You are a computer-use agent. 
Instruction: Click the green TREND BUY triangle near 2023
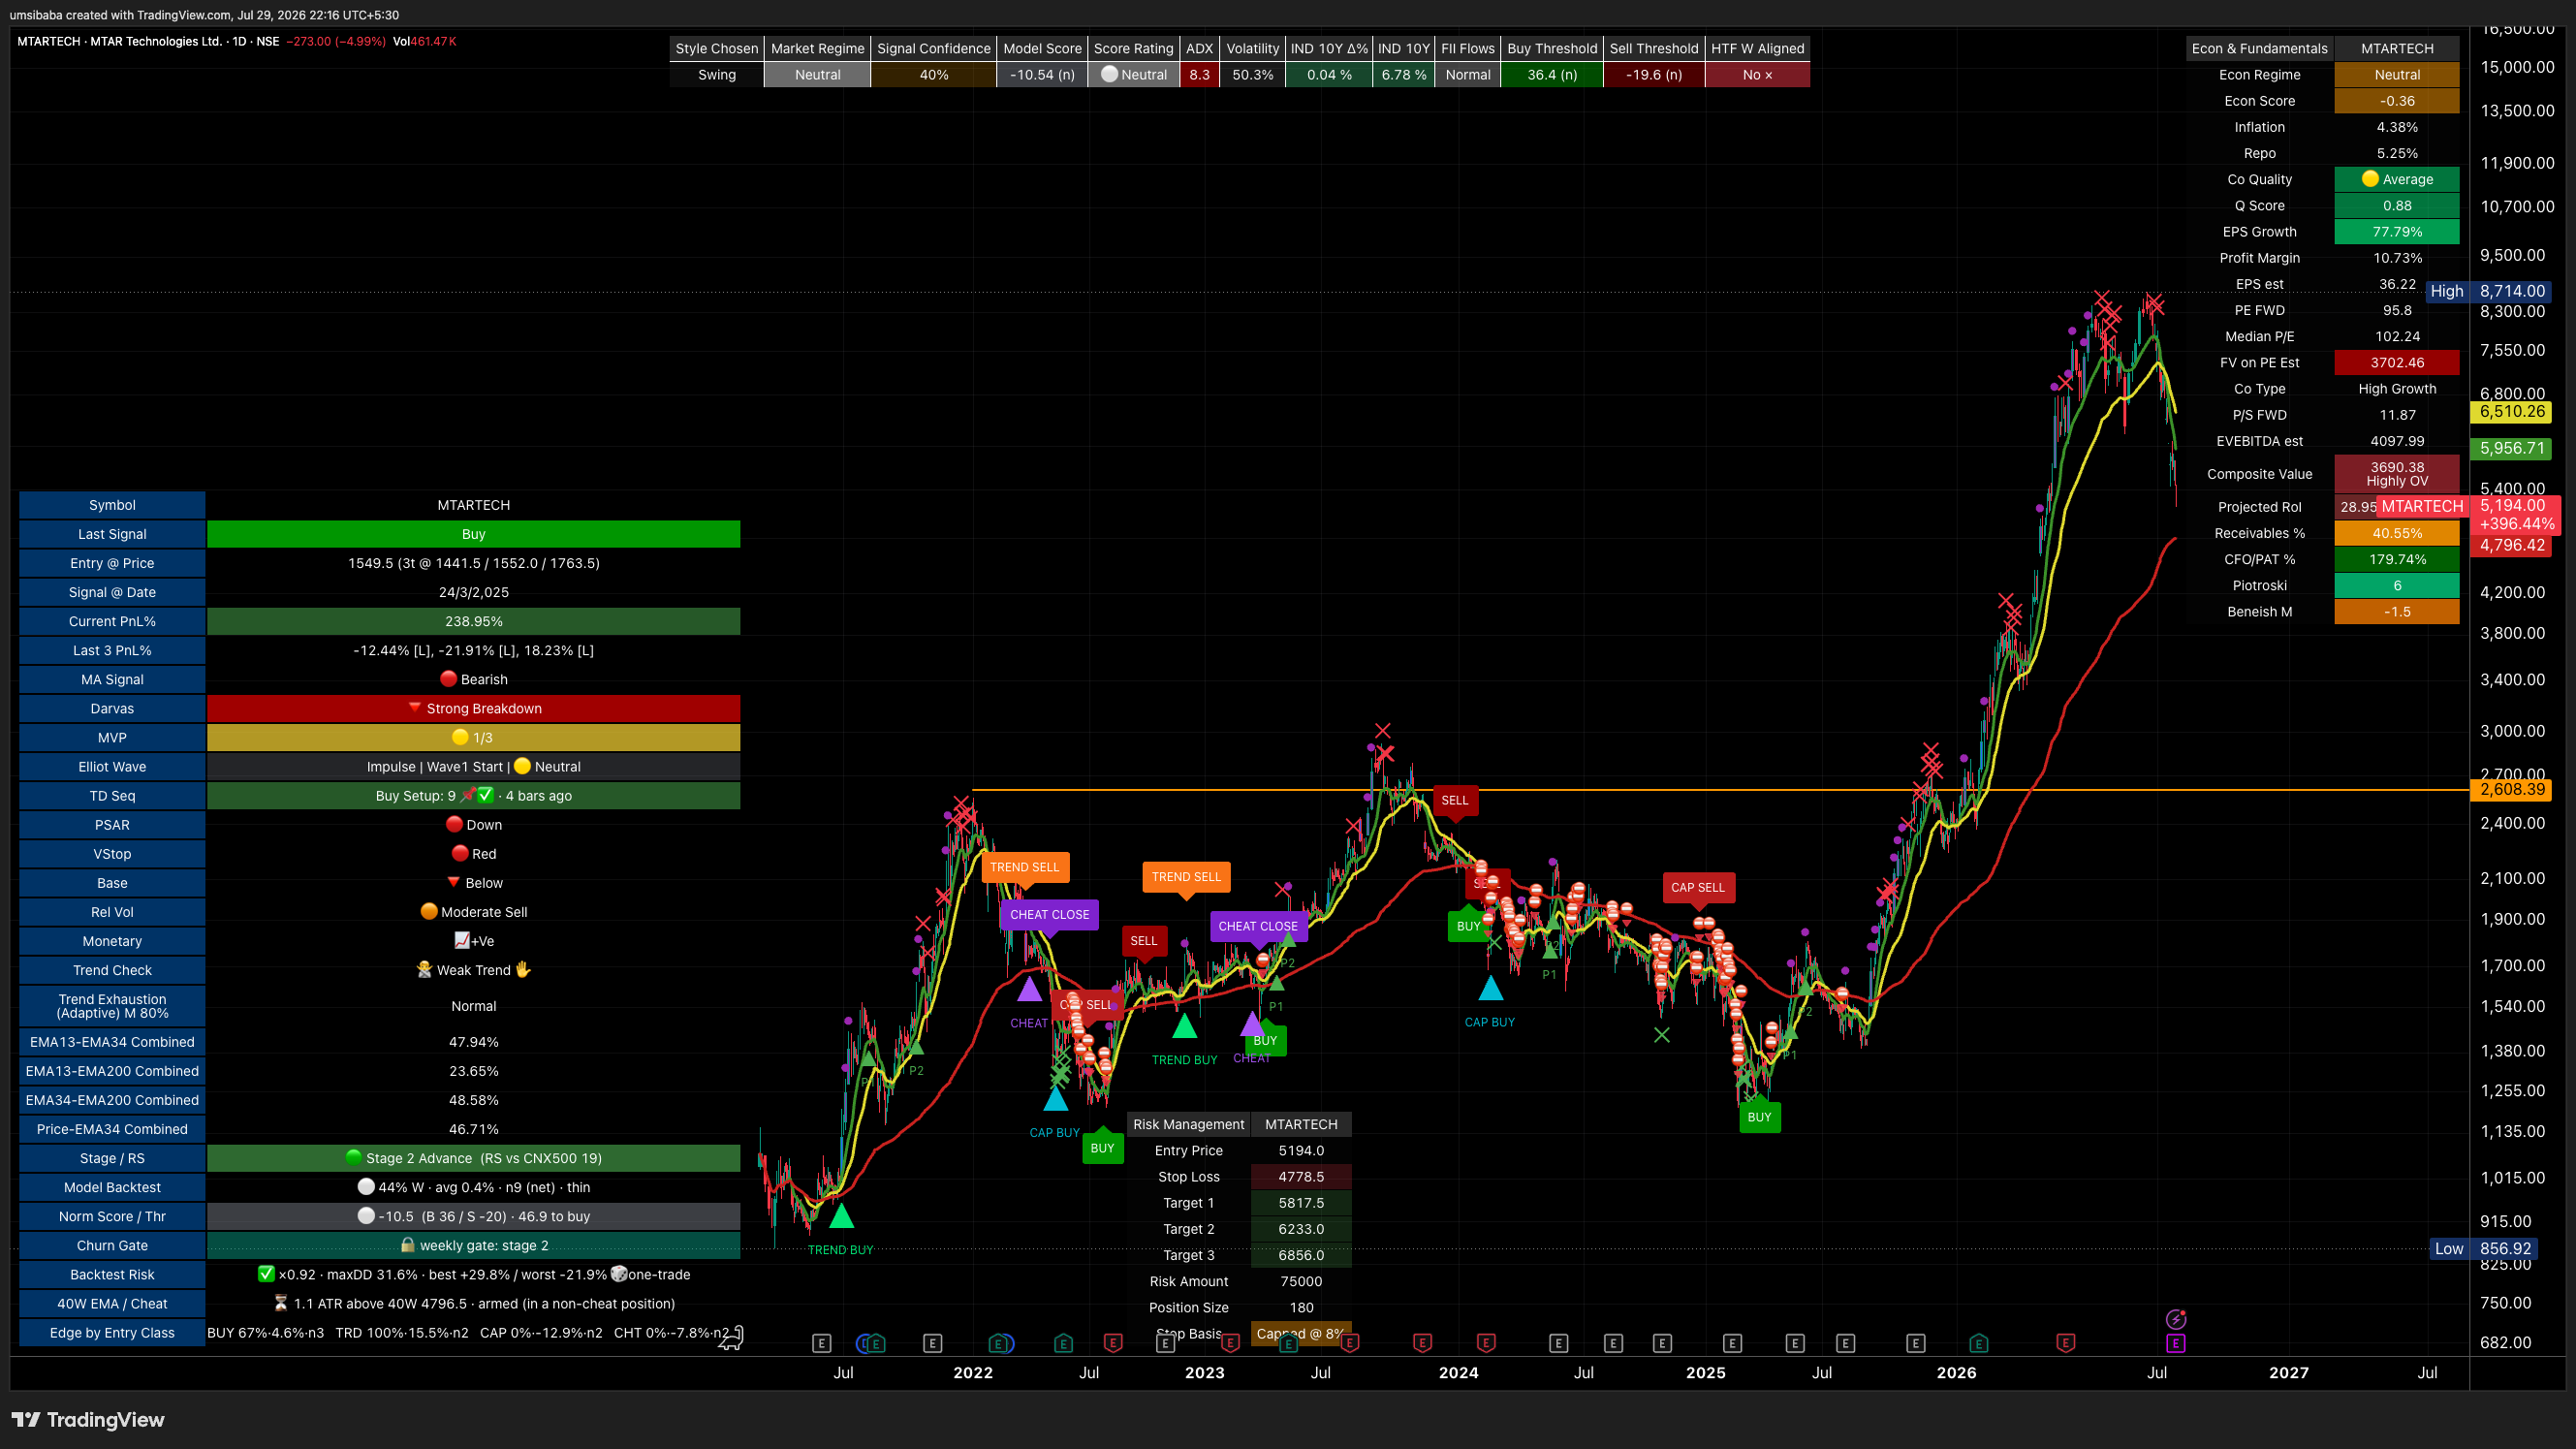(x=1184, y=1025)
